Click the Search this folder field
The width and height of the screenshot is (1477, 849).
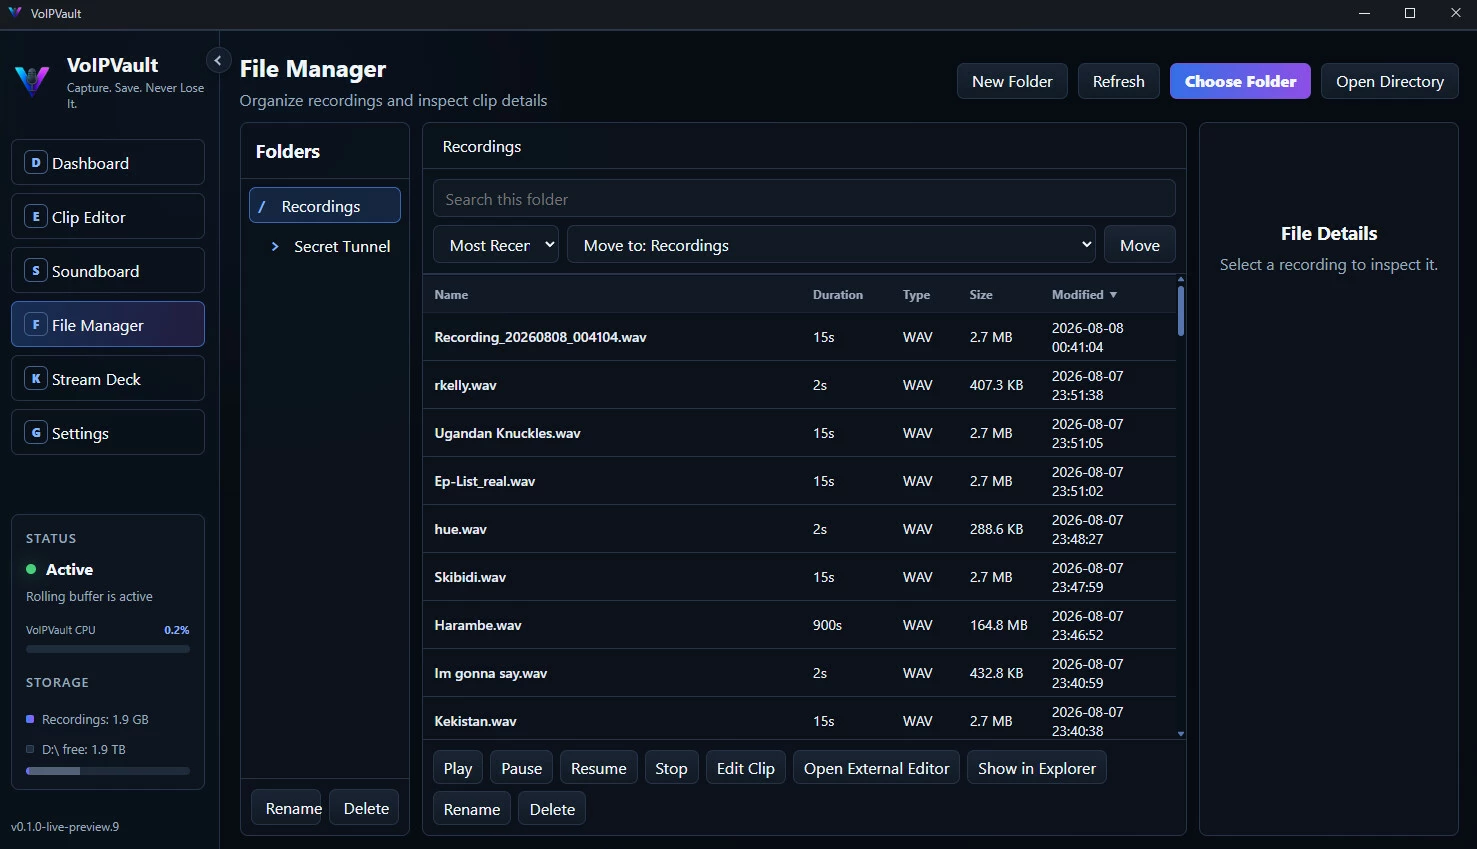(x=804, y=199)
